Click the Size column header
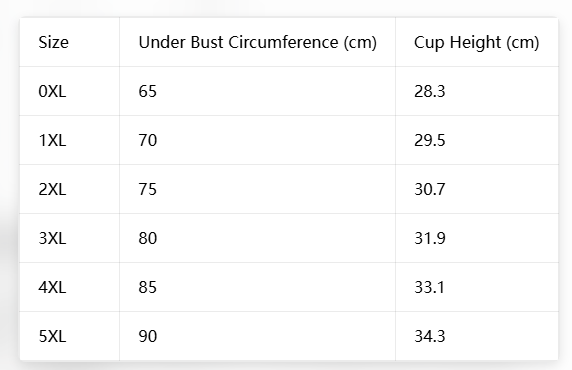572x370 pixels. (x=54, y=42)
